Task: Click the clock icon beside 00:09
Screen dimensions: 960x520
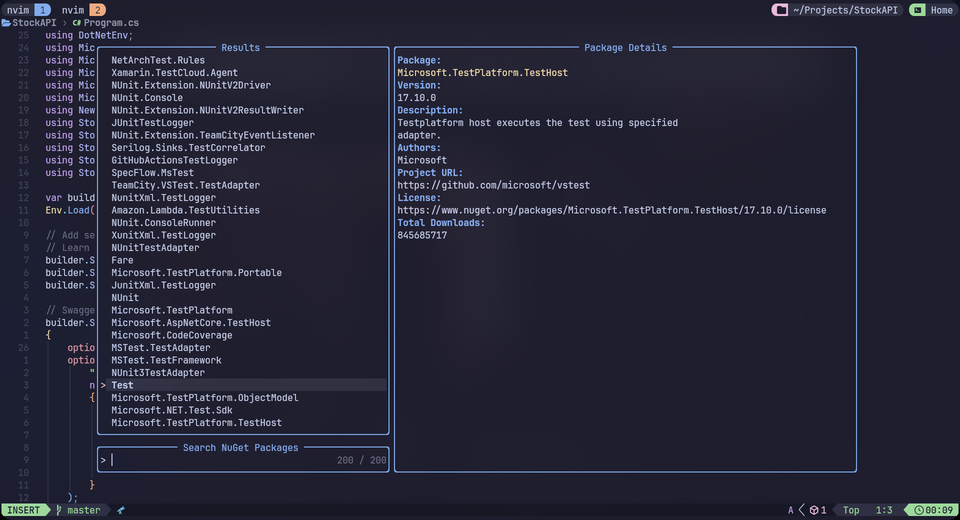Action: (x=919, y=510)
